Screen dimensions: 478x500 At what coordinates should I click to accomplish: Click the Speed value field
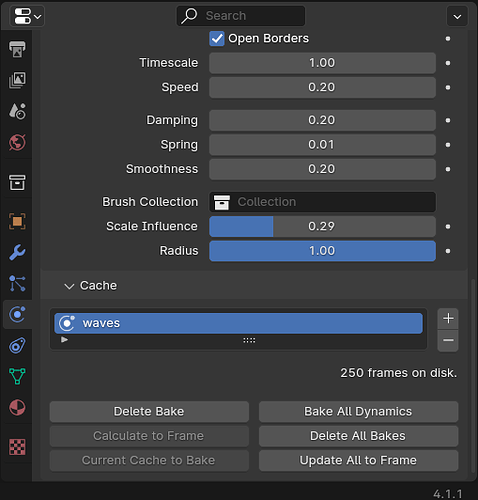(322, 87)
